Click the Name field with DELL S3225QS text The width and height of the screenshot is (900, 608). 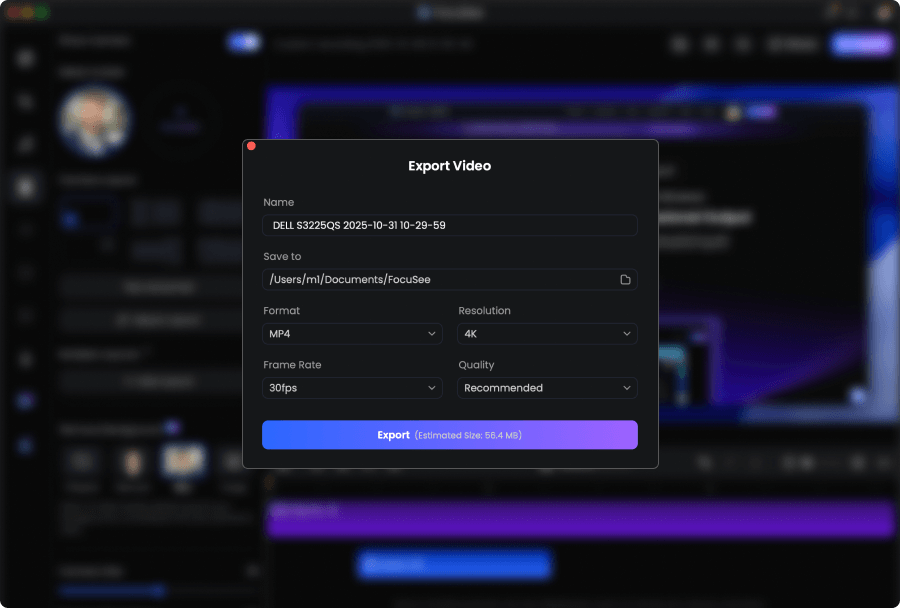tap(449, 225)
